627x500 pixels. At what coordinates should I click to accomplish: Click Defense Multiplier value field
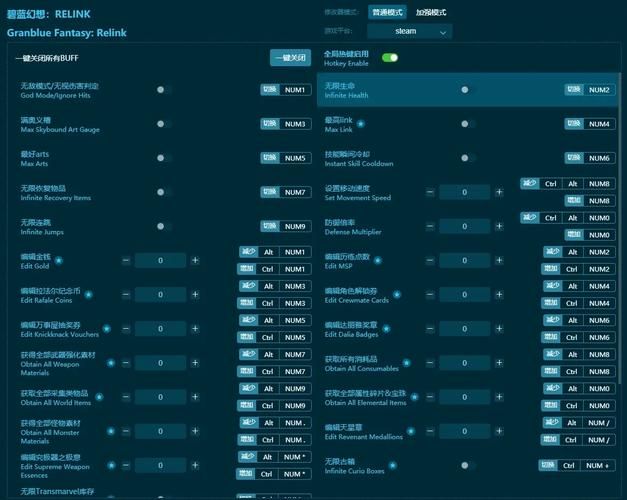[464, 226]
